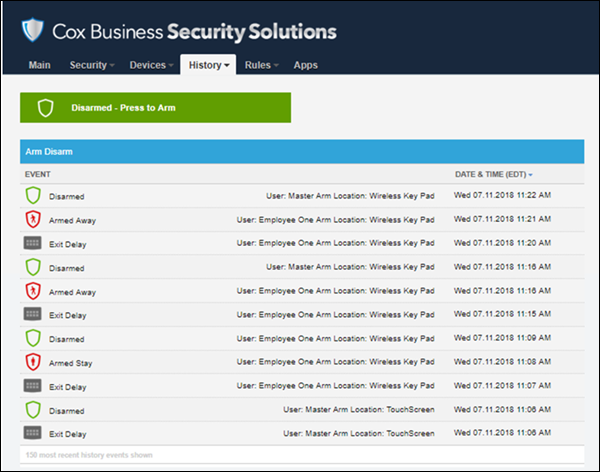Open the Main tab

[39, 65]
